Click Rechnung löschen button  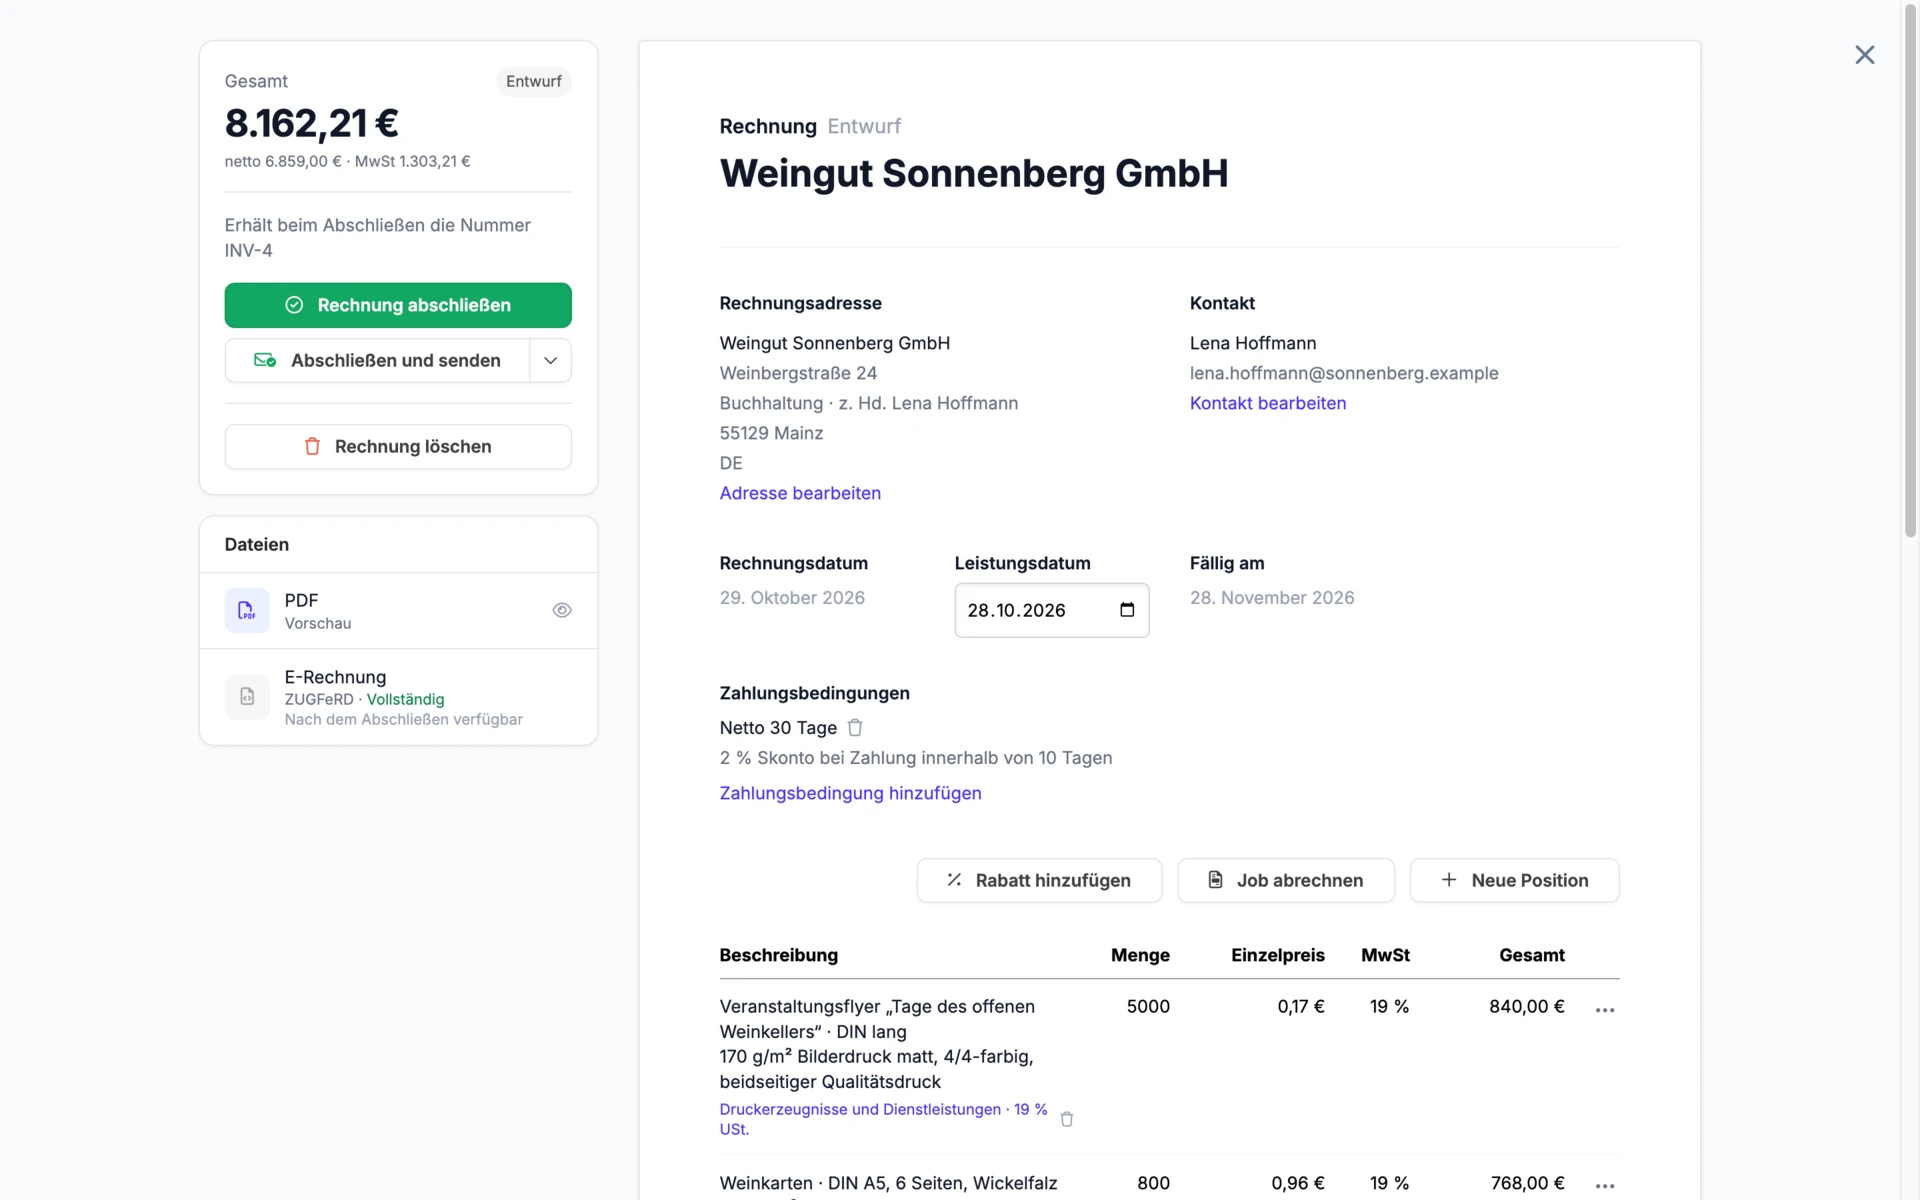click(398, 447)
